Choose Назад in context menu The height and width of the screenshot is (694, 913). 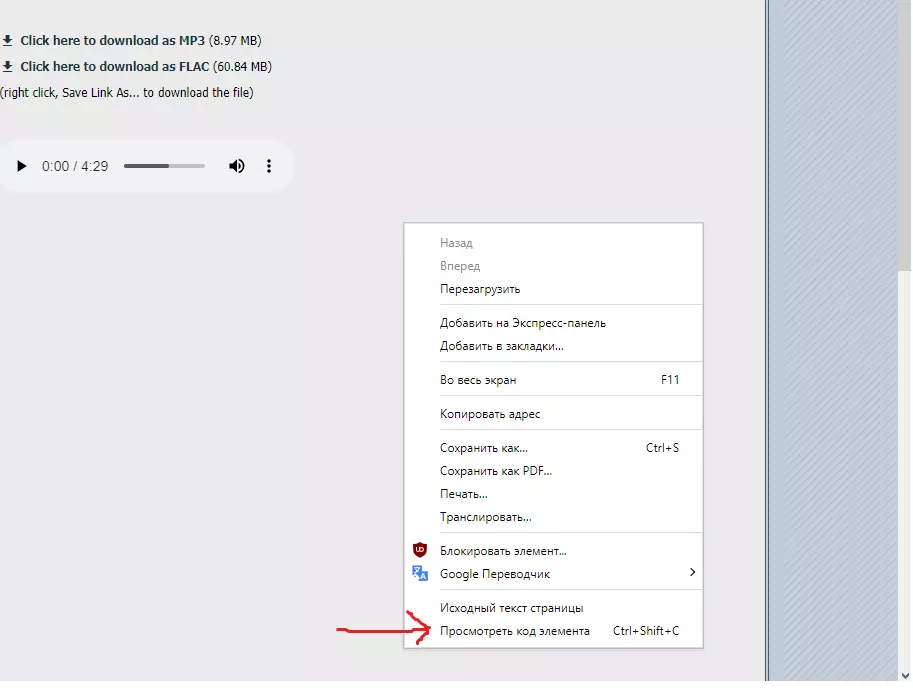(x=553, y=243)
